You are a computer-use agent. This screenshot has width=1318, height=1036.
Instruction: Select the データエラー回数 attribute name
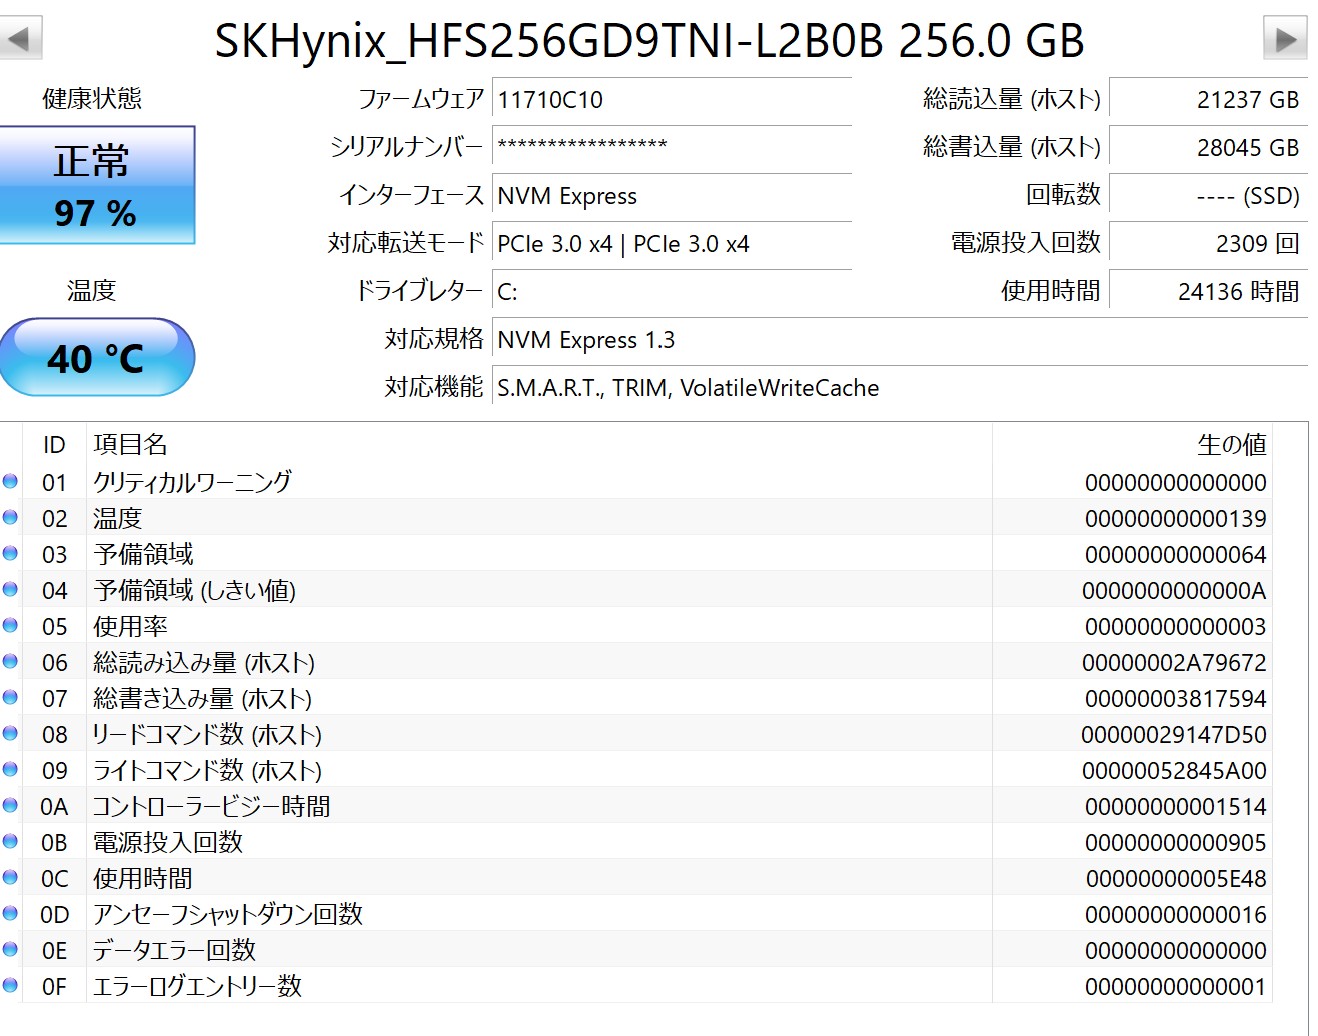pos(174,950)
